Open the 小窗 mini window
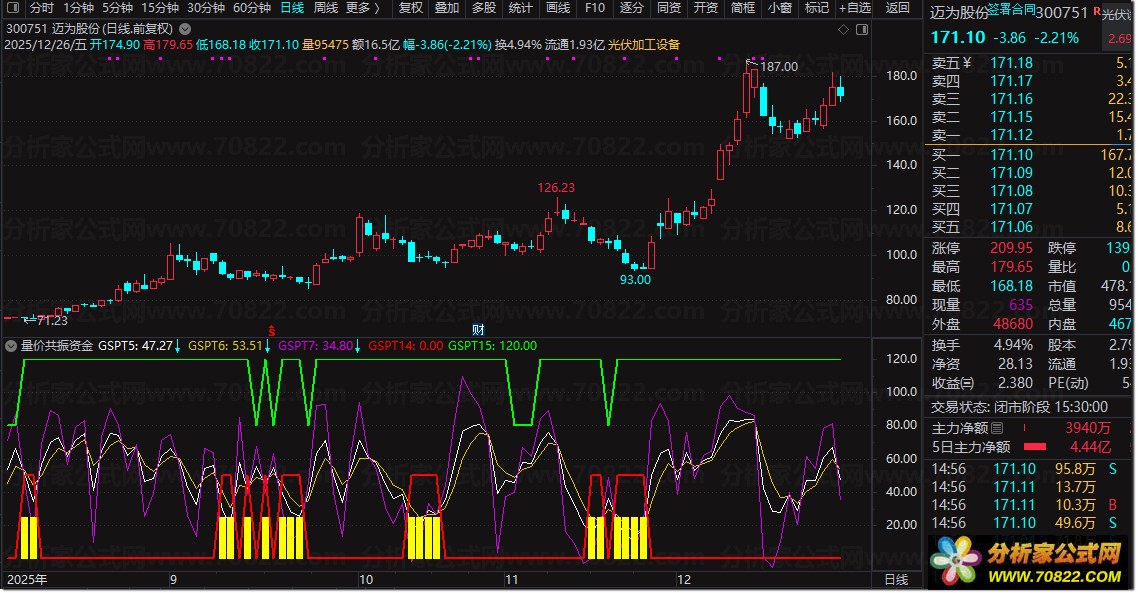The width and height of the screenshot is (1138, 593). pos(779,8)
